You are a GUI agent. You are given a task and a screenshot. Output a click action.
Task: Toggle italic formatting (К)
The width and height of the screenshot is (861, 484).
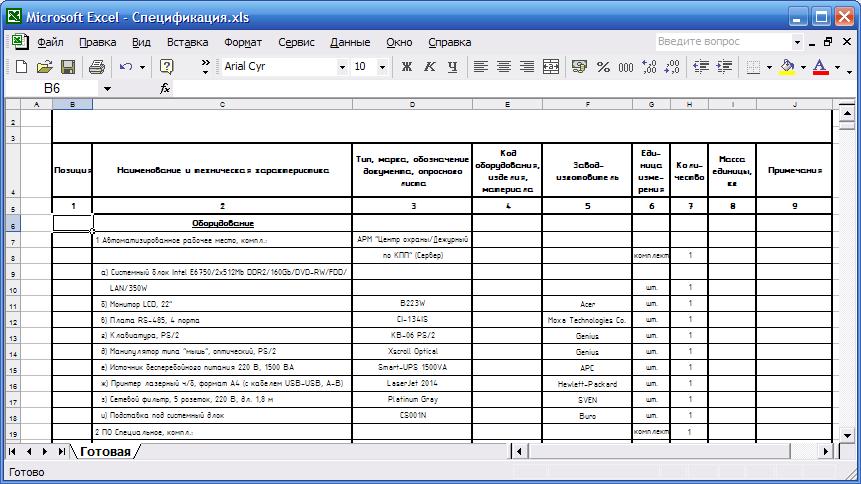pyautogui.click(x=430, y=67)
